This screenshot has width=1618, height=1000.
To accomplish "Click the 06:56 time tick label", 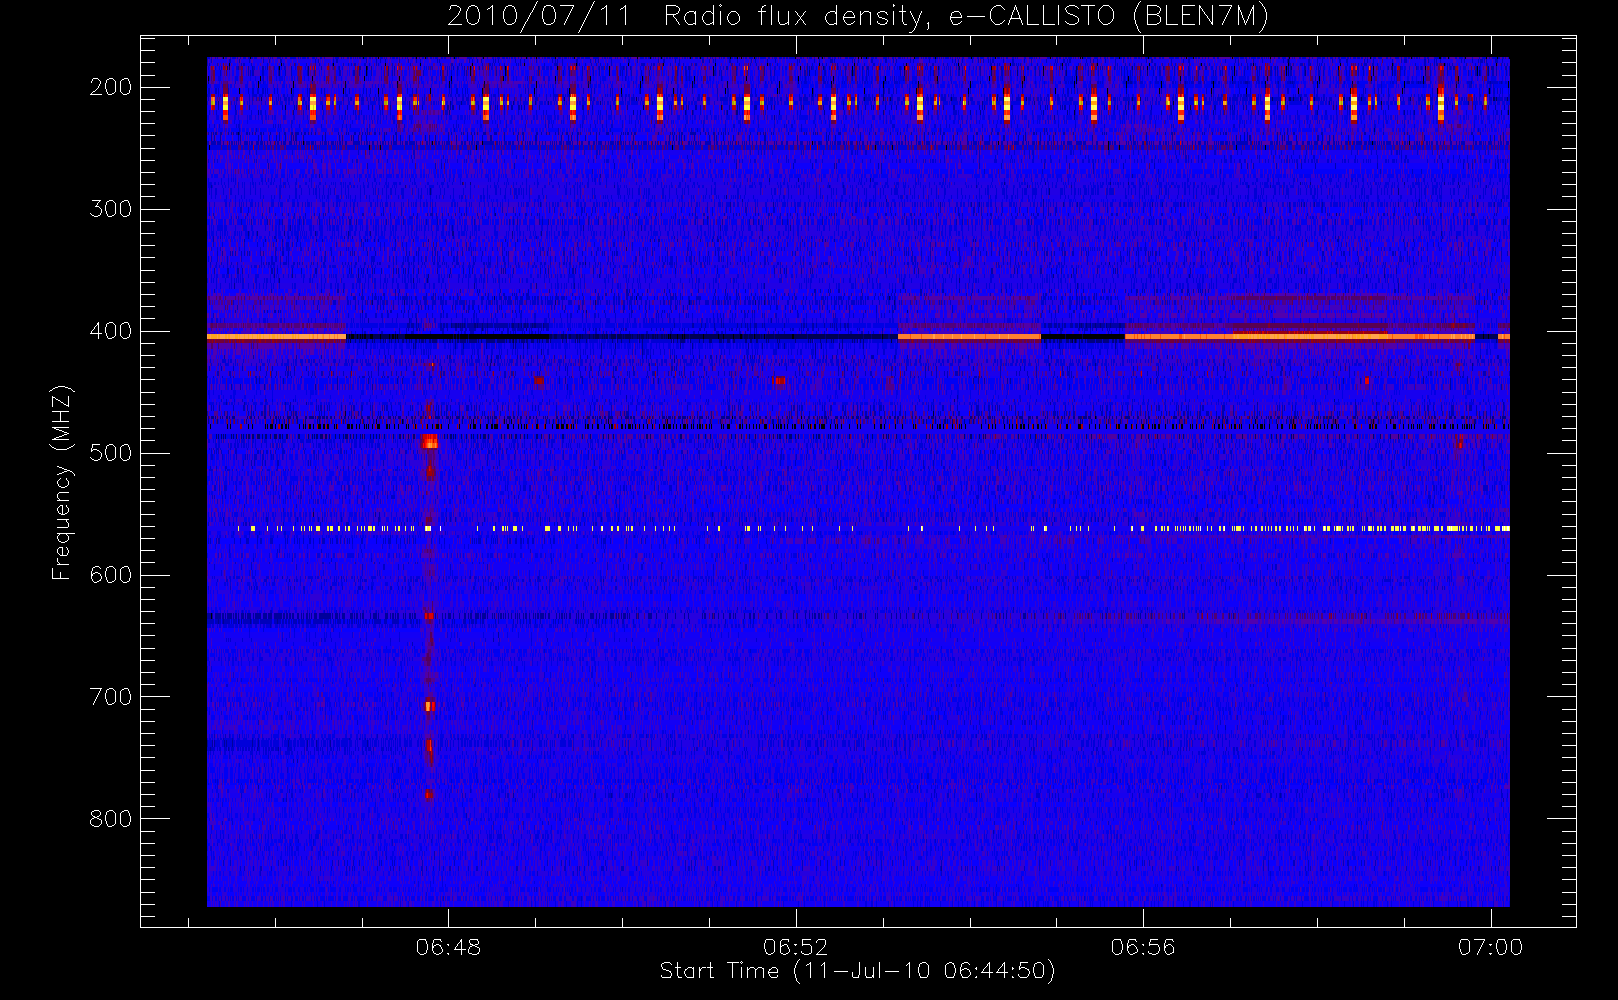I will [1143, 947].
